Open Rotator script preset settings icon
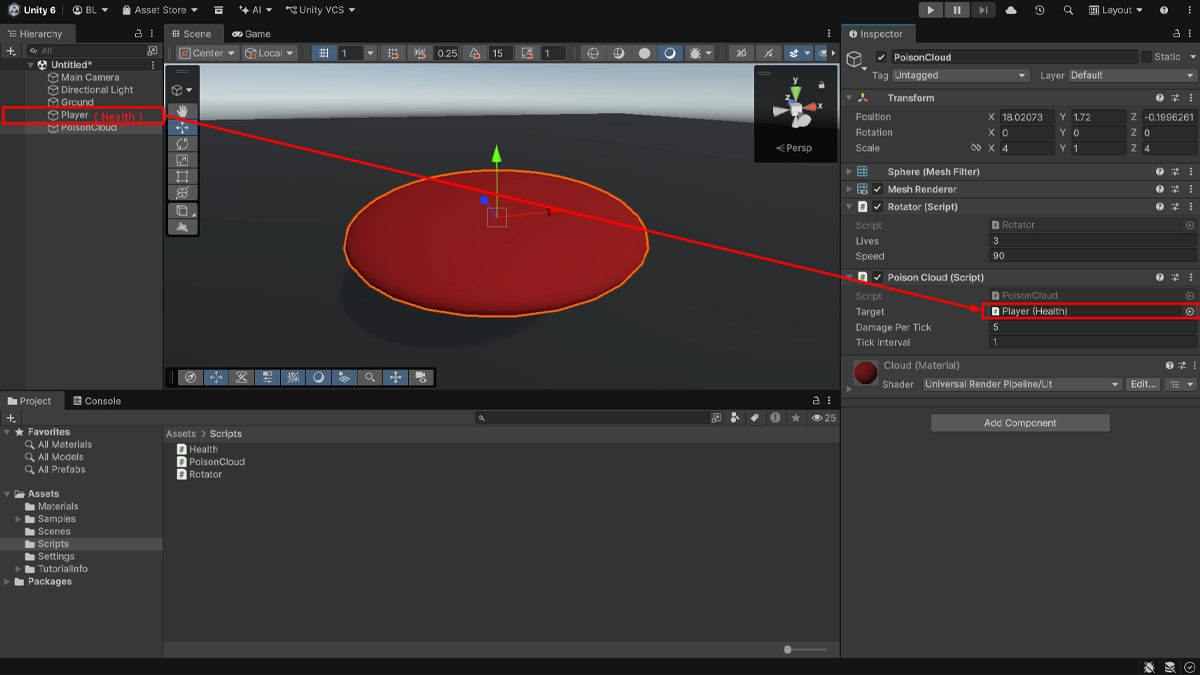This screenshot has width=1200, height=675. [1175, 207]
